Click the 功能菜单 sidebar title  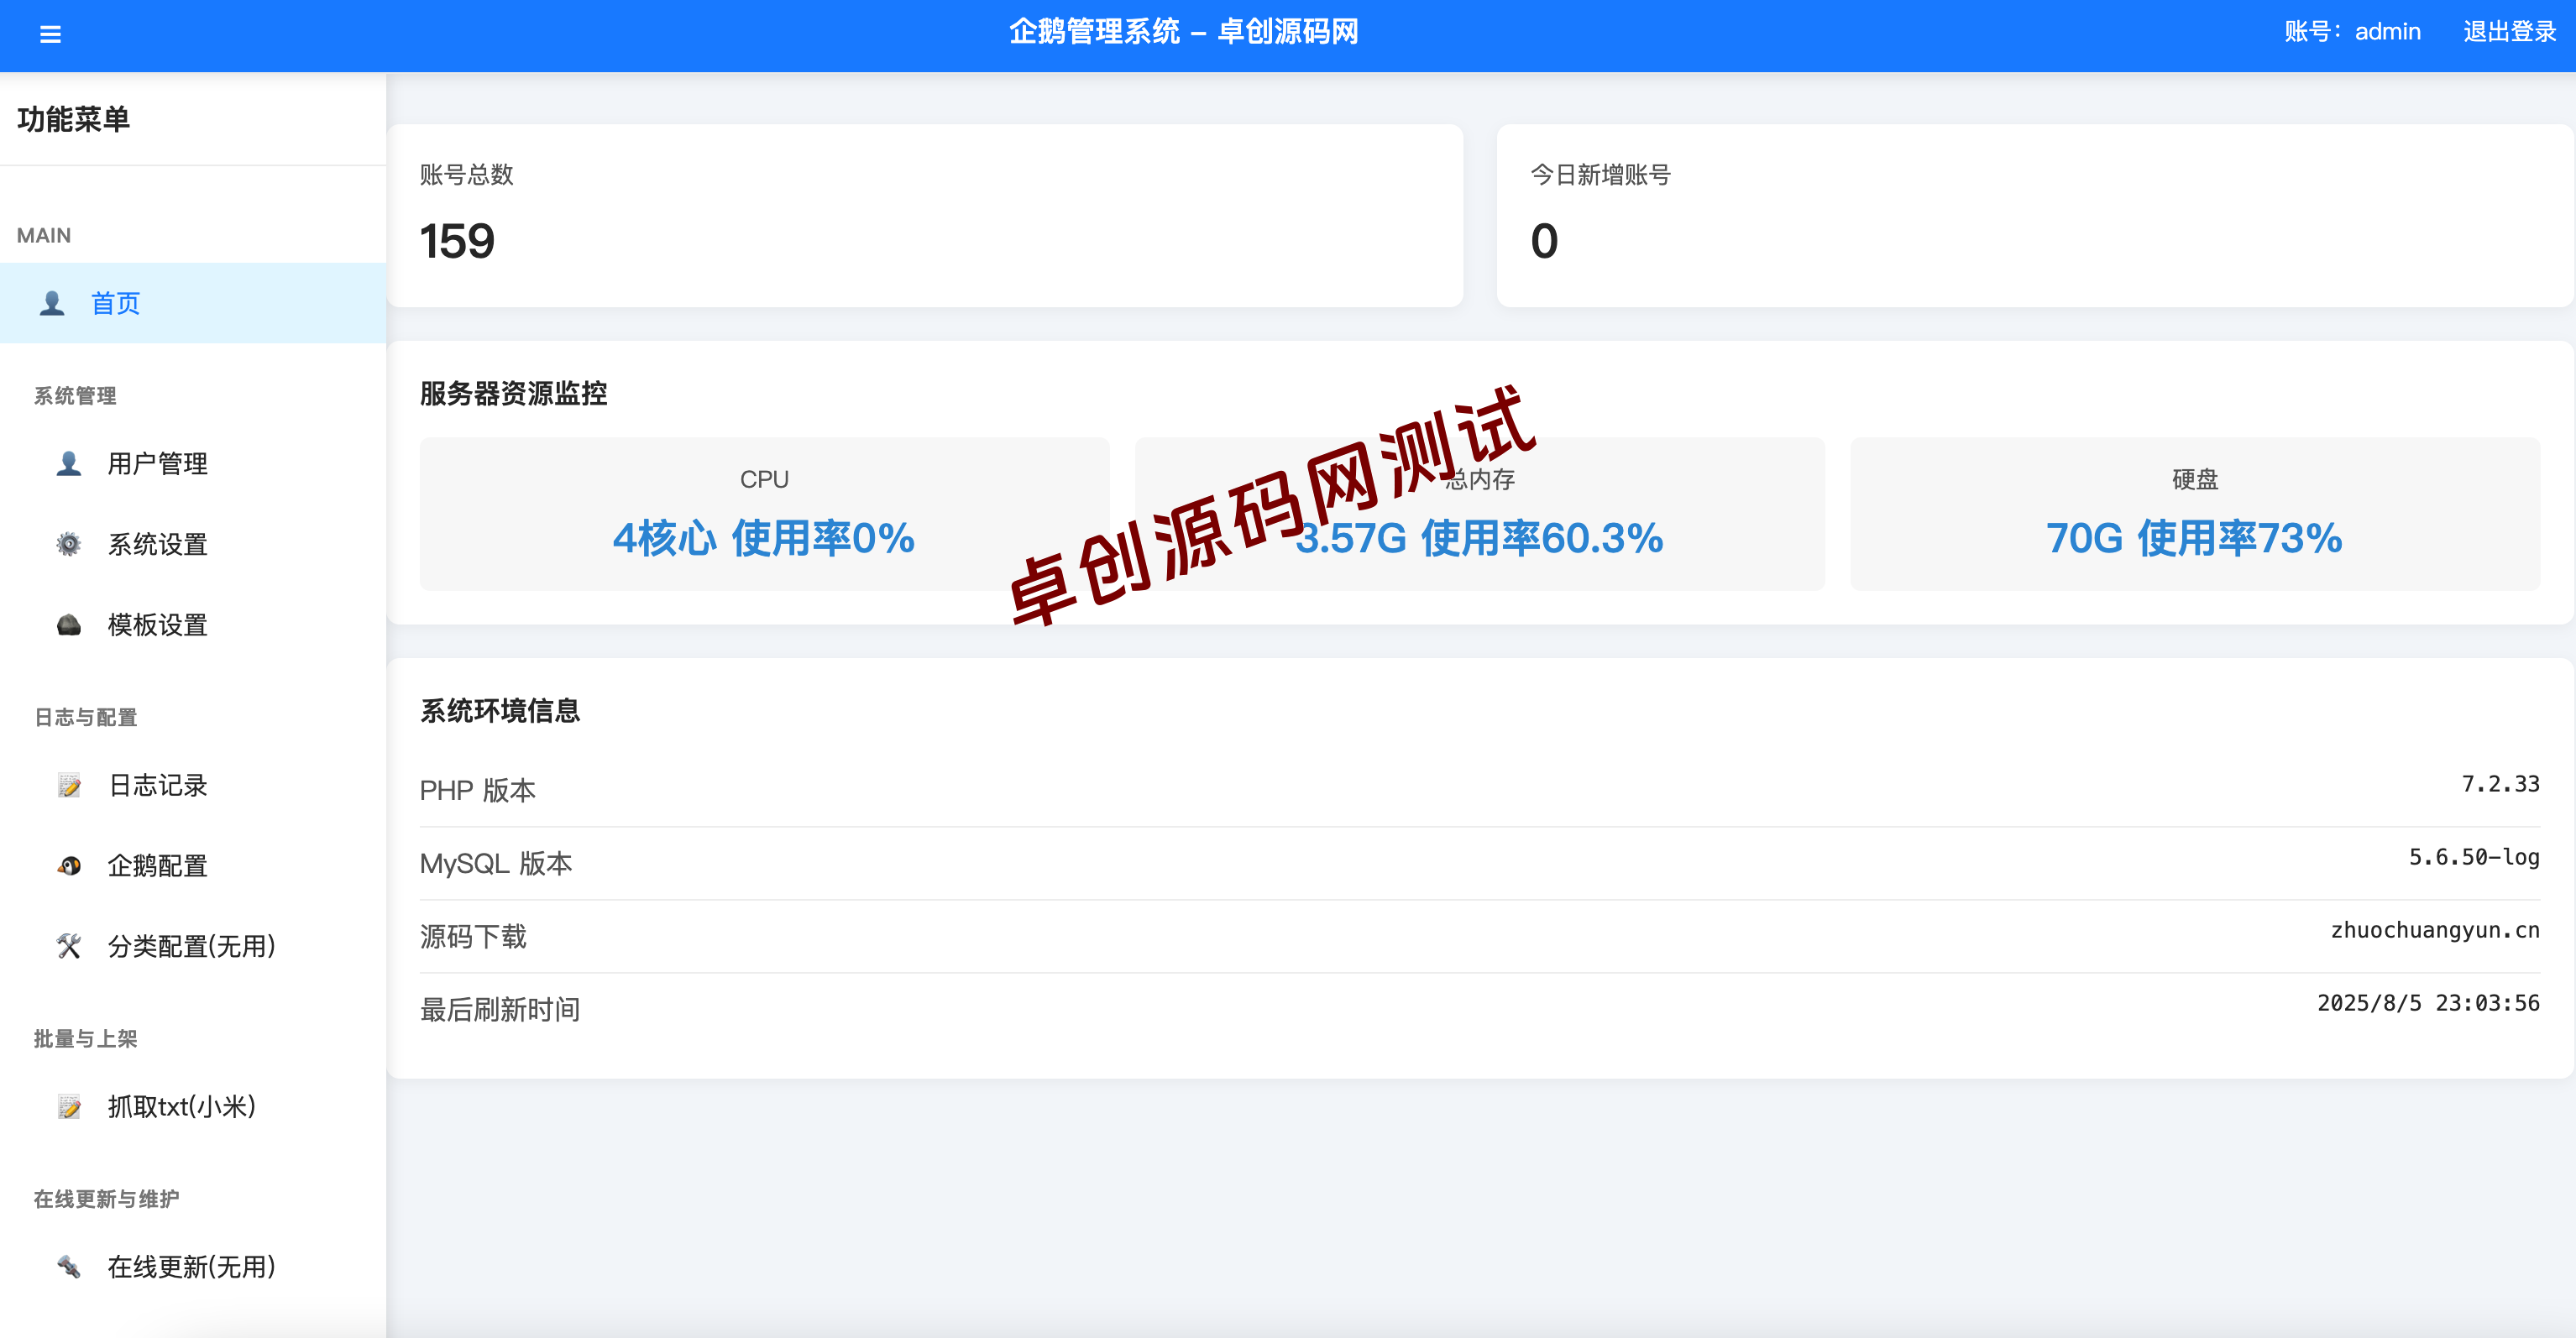coord(73,119)
